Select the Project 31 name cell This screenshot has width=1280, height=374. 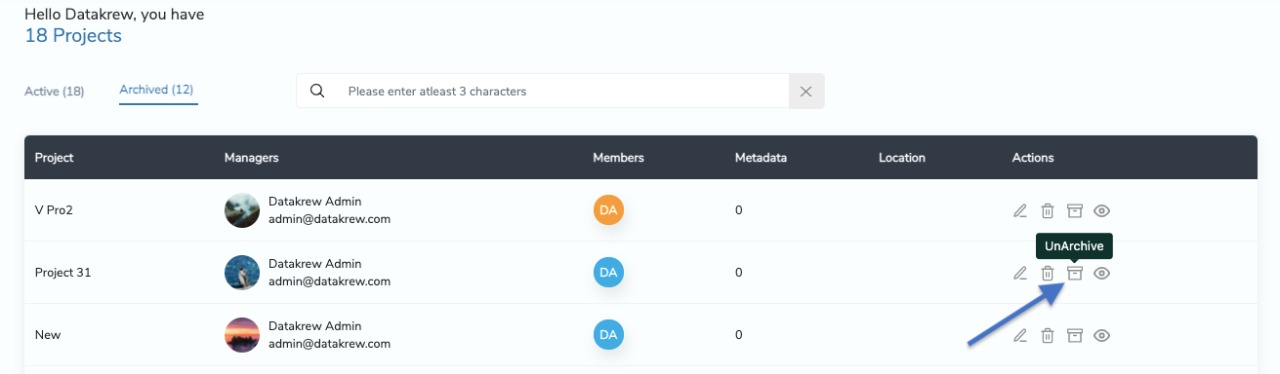point(63,272)
